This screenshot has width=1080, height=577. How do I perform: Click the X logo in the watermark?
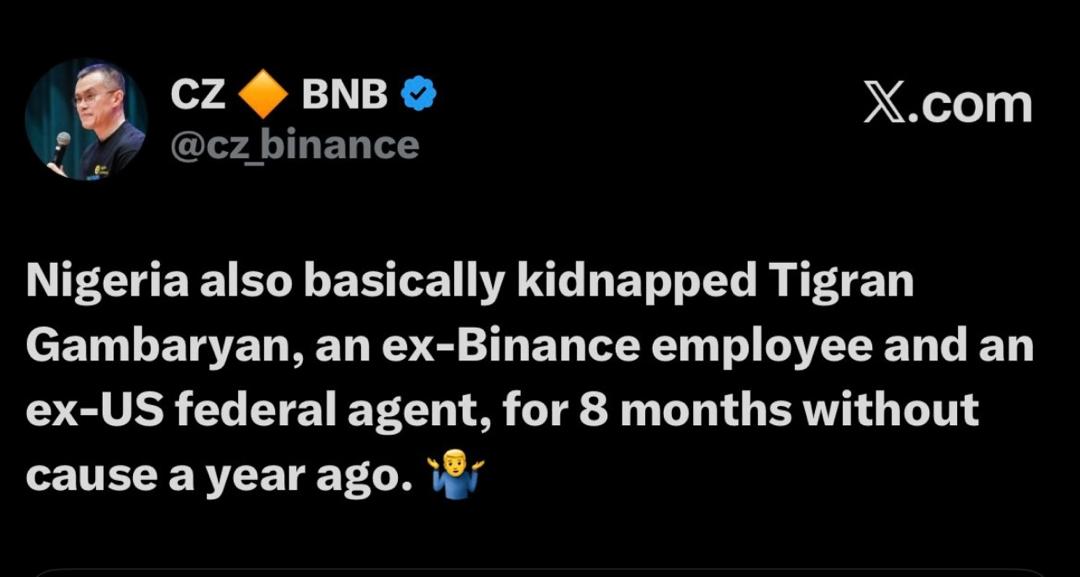pos(883,104)
